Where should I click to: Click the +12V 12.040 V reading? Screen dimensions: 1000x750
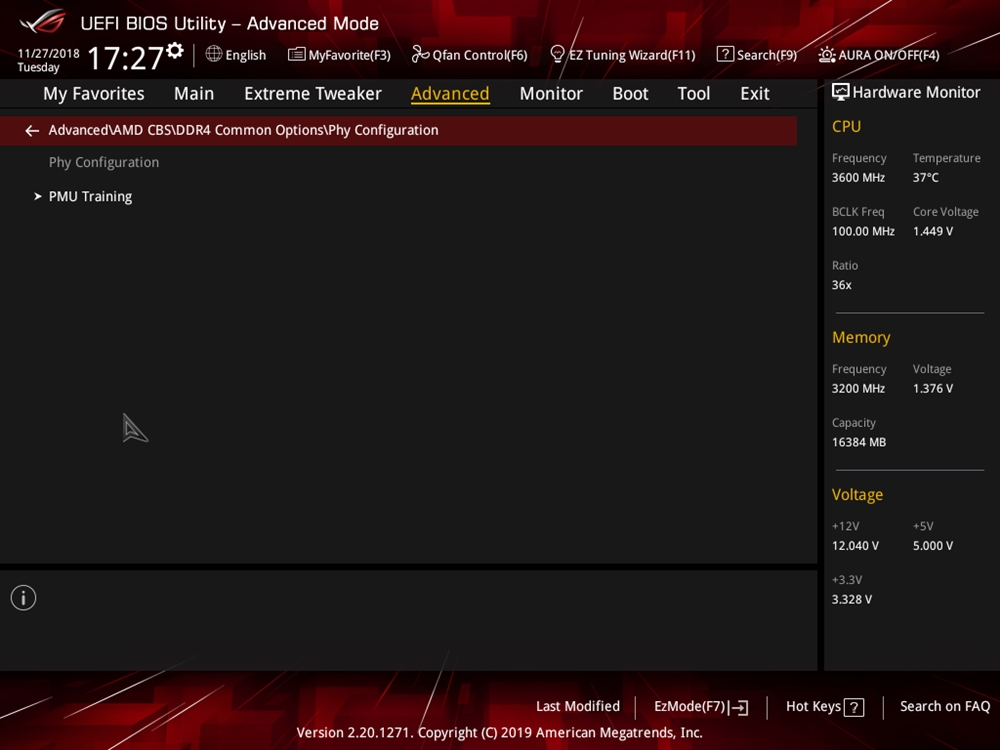[855, 546]
